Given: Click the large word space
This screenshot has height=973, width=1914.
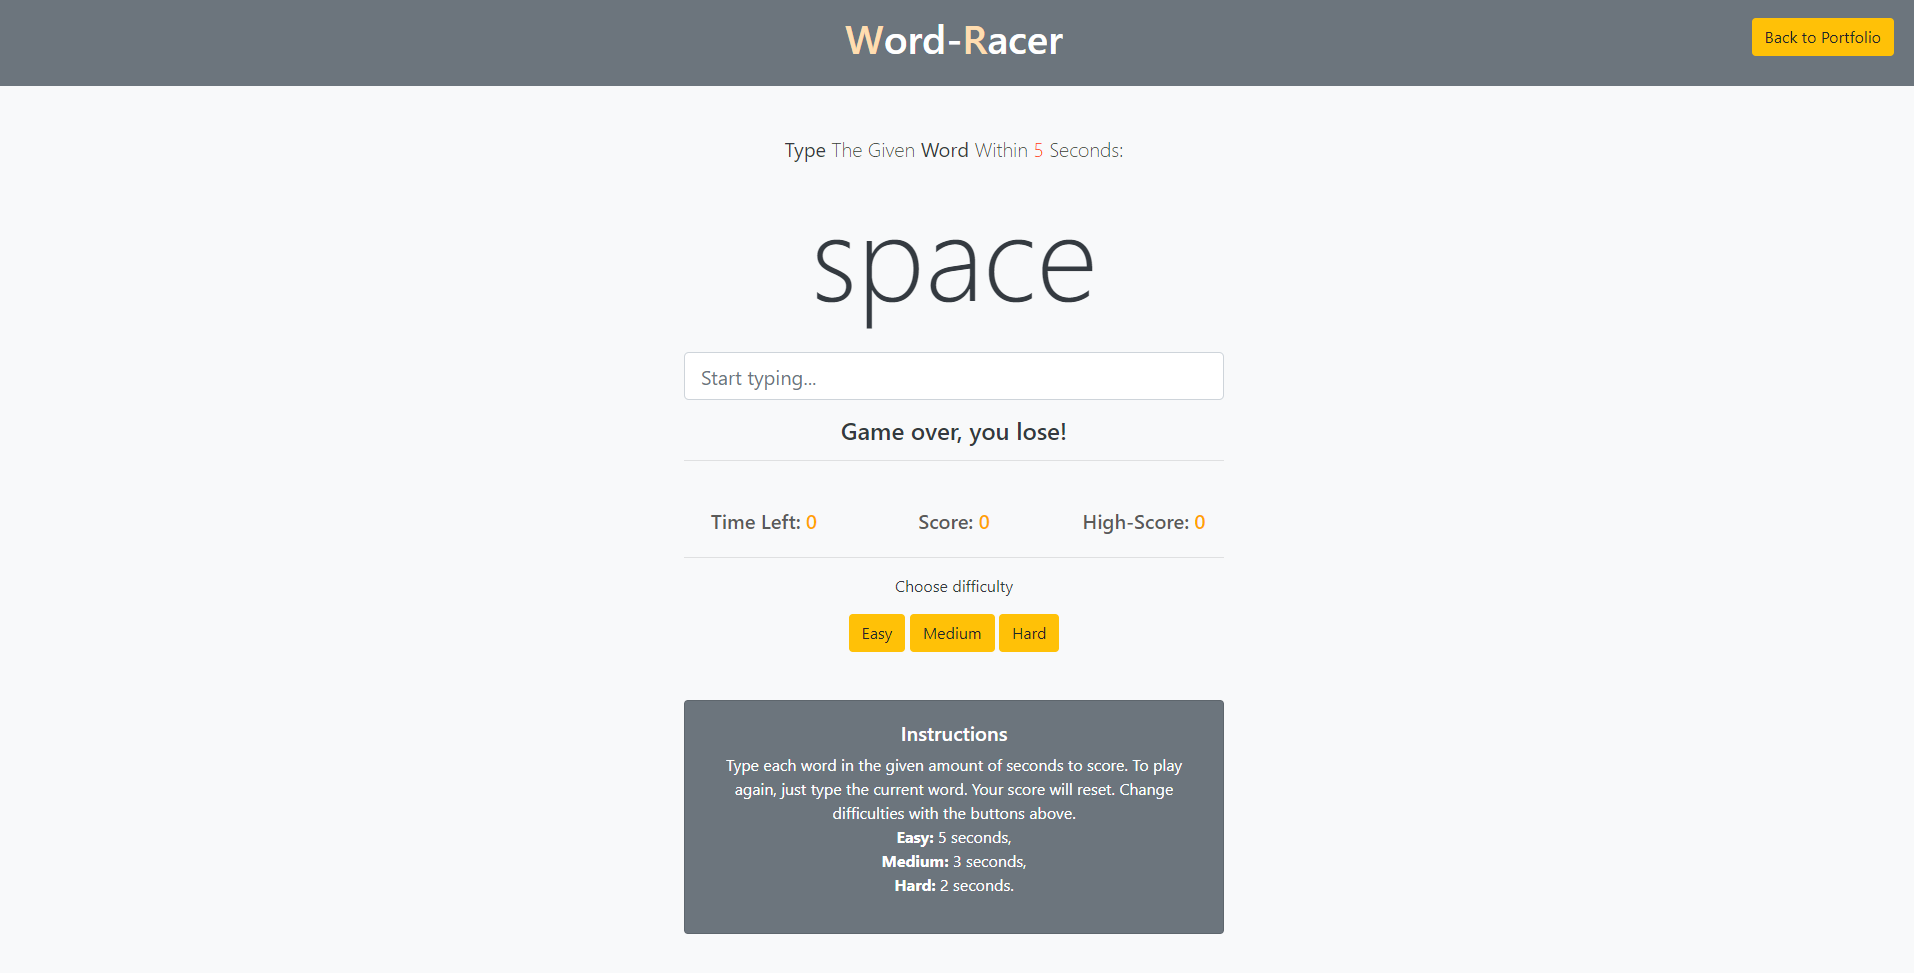Looking at the screenshot, I should click(x=954, y=268).
